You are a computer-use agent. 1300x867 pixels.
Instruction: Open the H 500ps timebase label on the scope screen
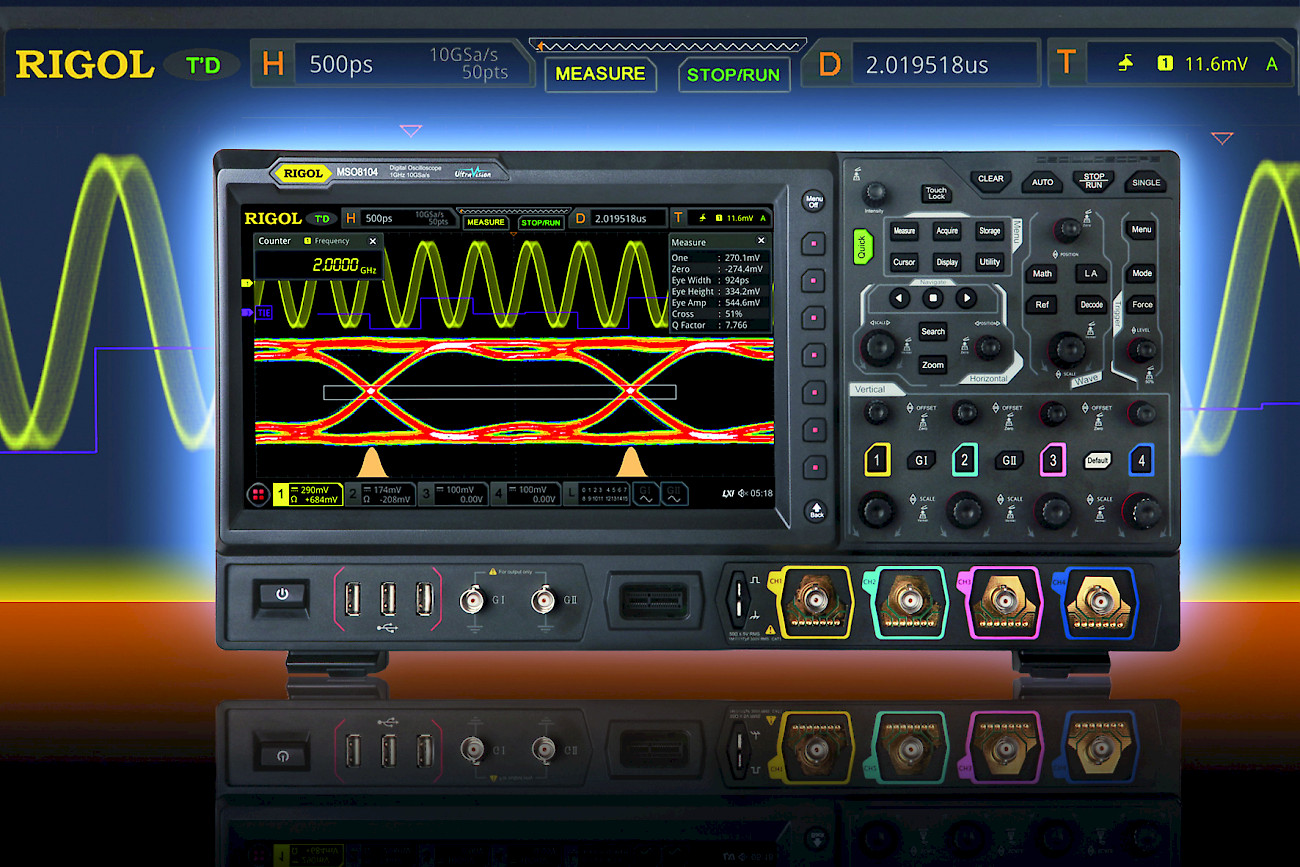[398, 218]
